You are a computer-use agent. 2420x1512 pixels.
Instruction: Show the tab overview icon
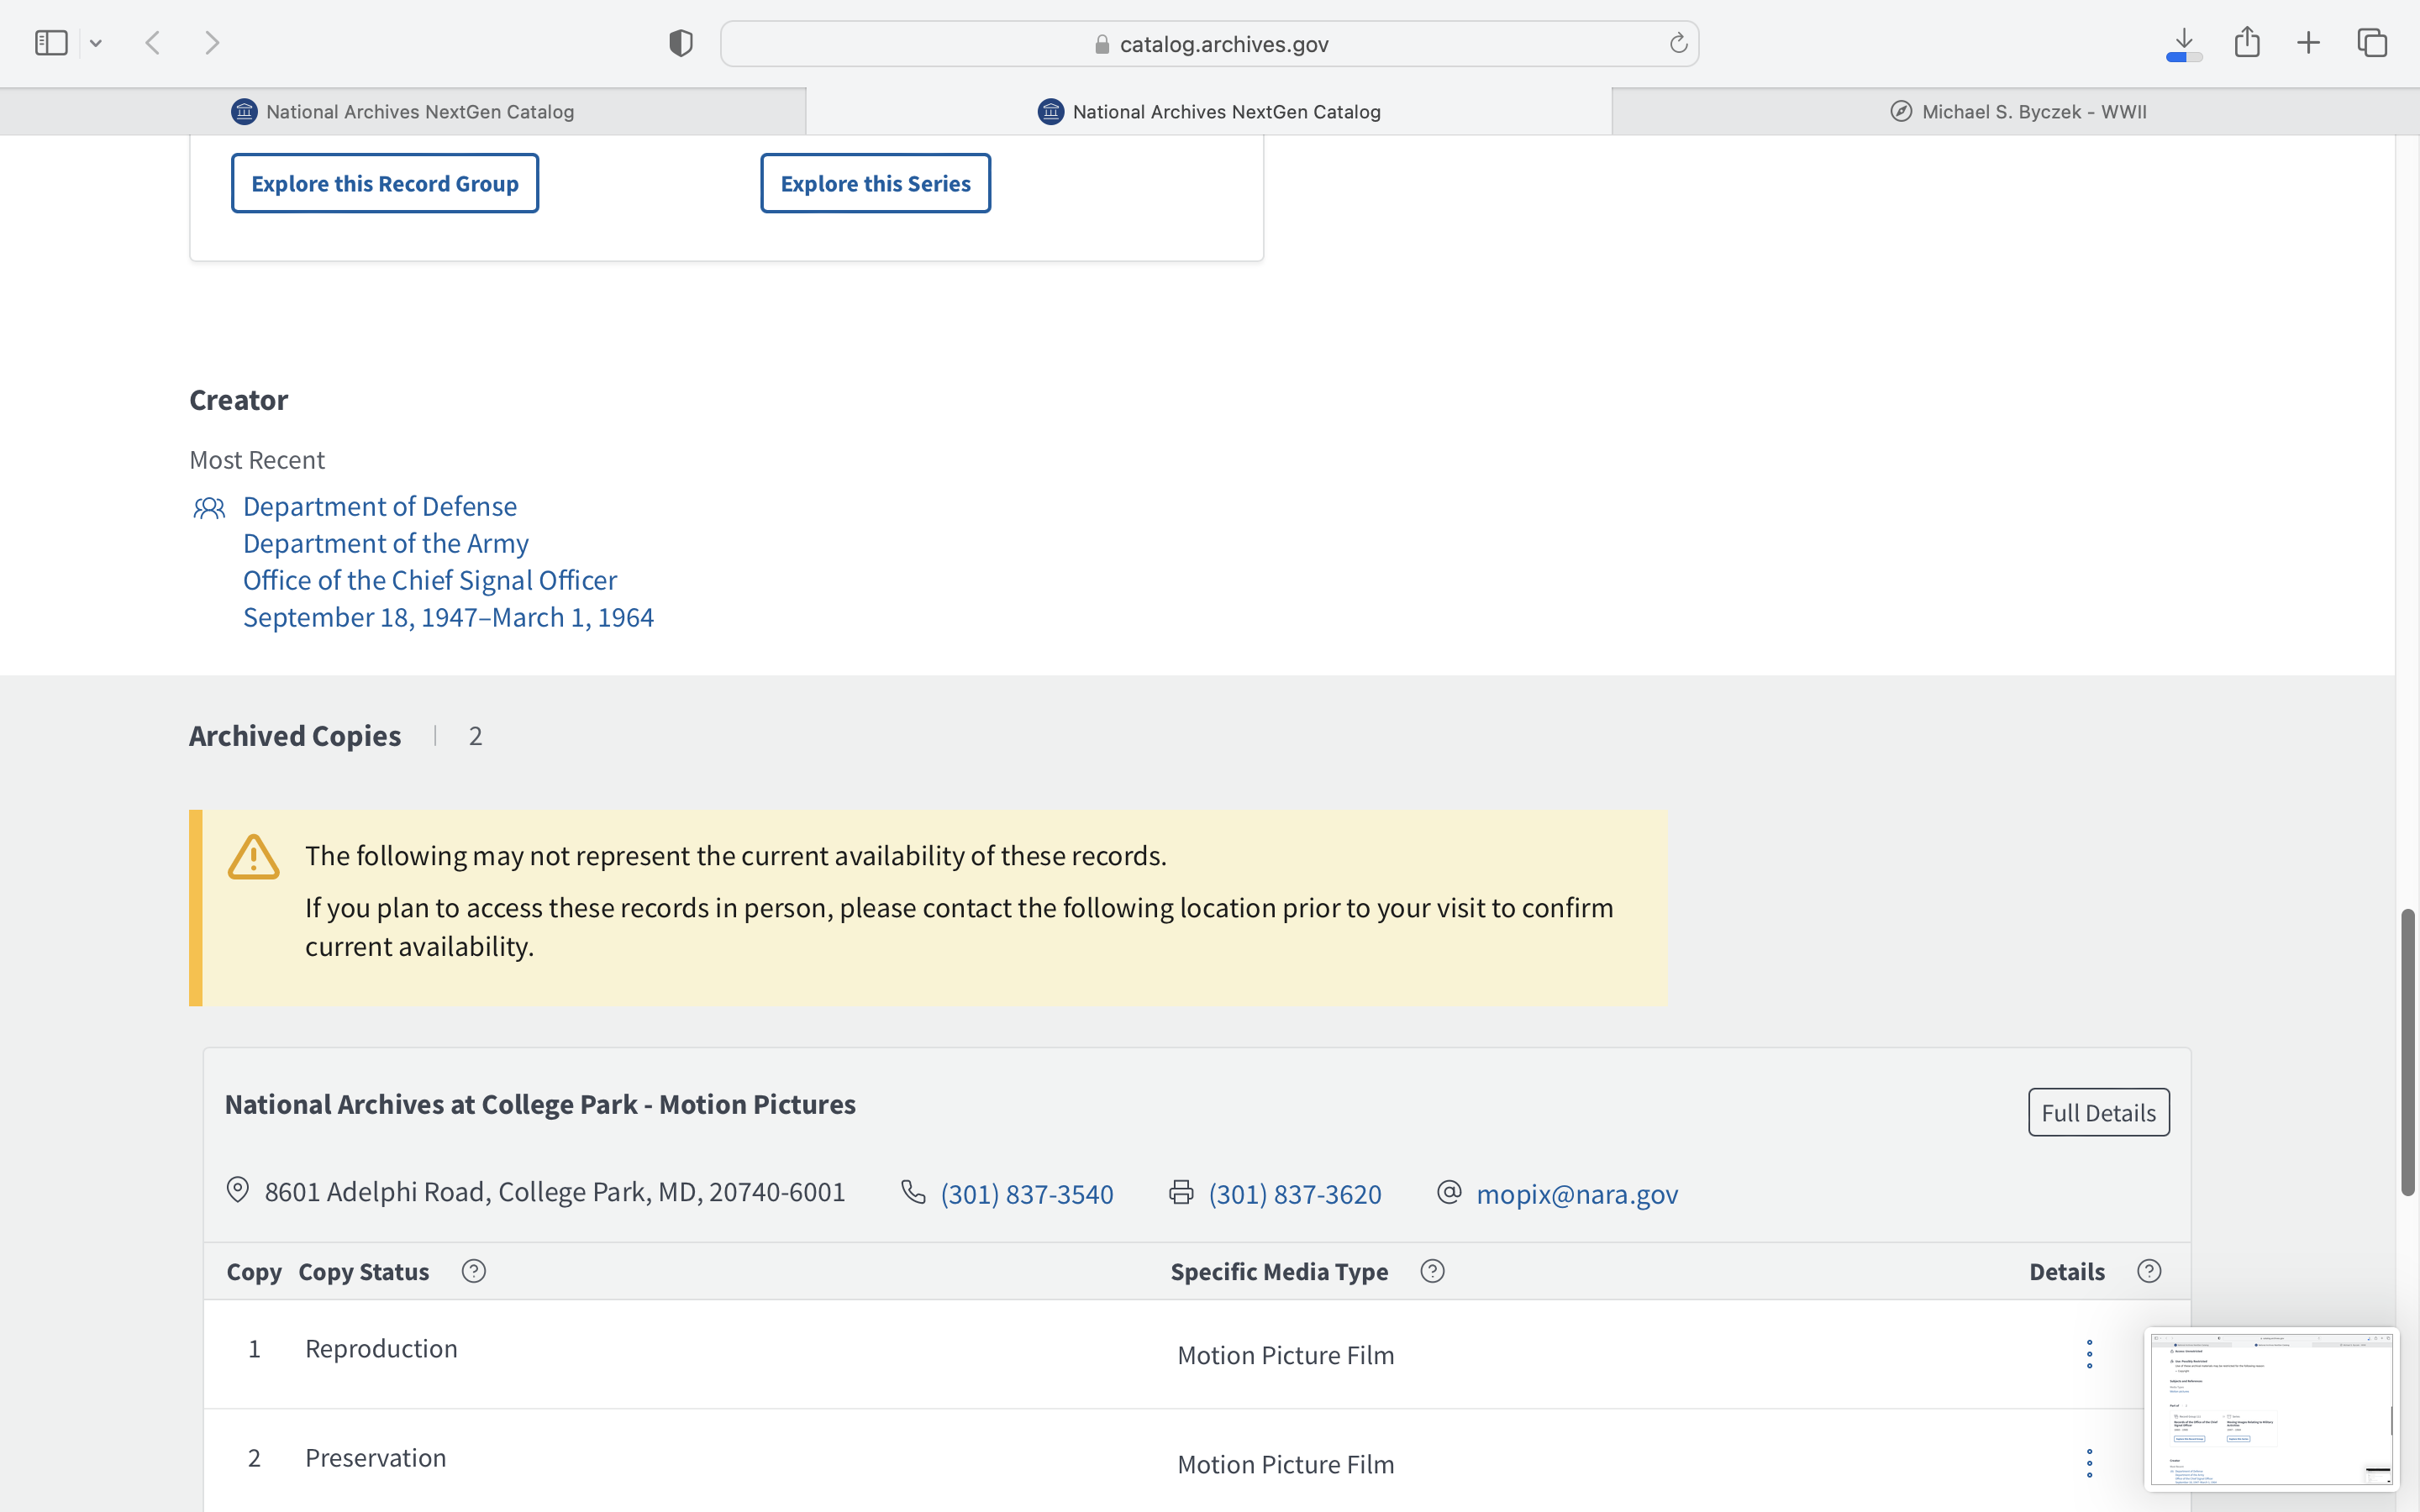pyautogui.click(x=2372, y=43)
